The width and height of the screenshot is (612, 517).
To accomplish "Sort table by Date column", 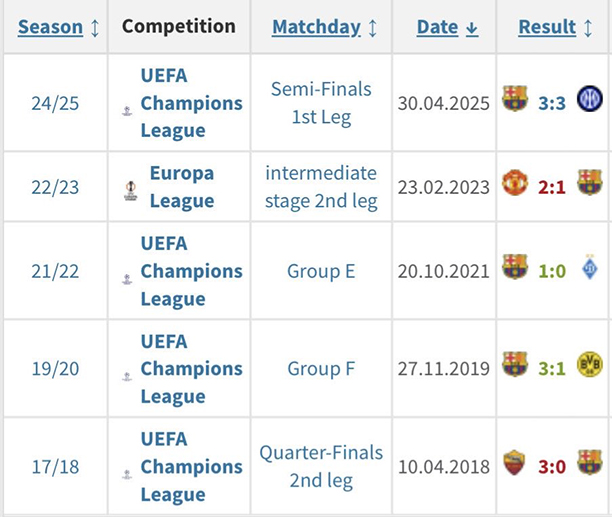I will coord(437,27).
